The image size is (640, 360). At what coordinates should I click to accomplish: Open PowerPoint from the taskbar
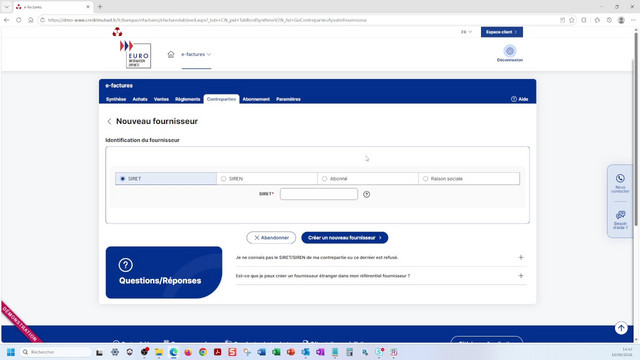point(291,352)
